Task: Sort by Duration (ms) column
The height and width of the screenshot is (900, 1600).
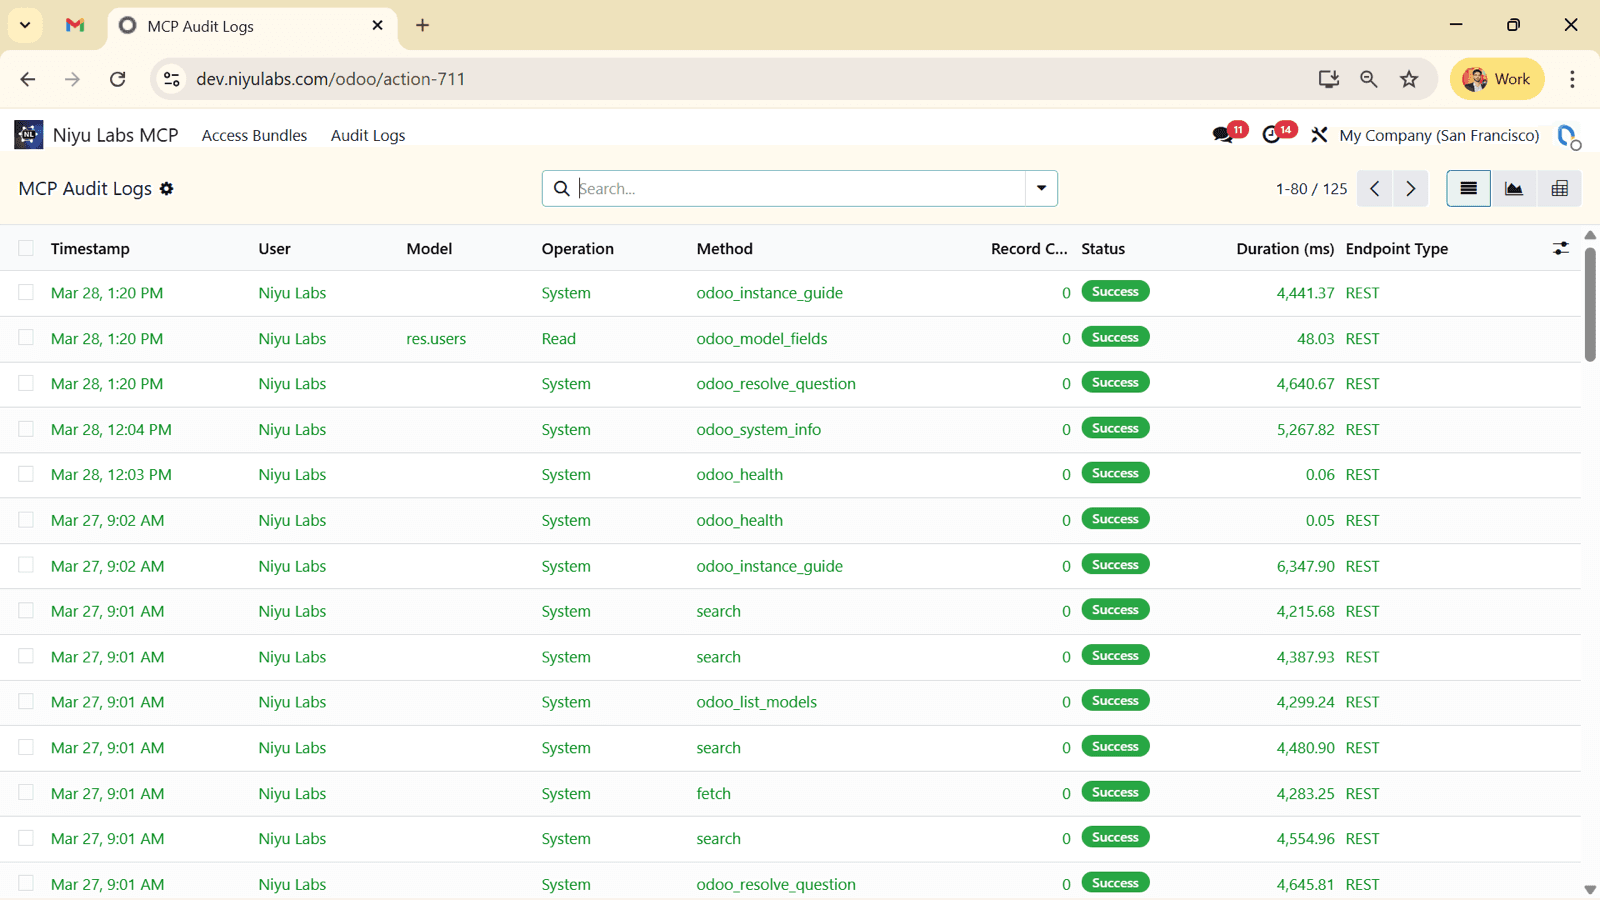Action: pos(1285,248)
